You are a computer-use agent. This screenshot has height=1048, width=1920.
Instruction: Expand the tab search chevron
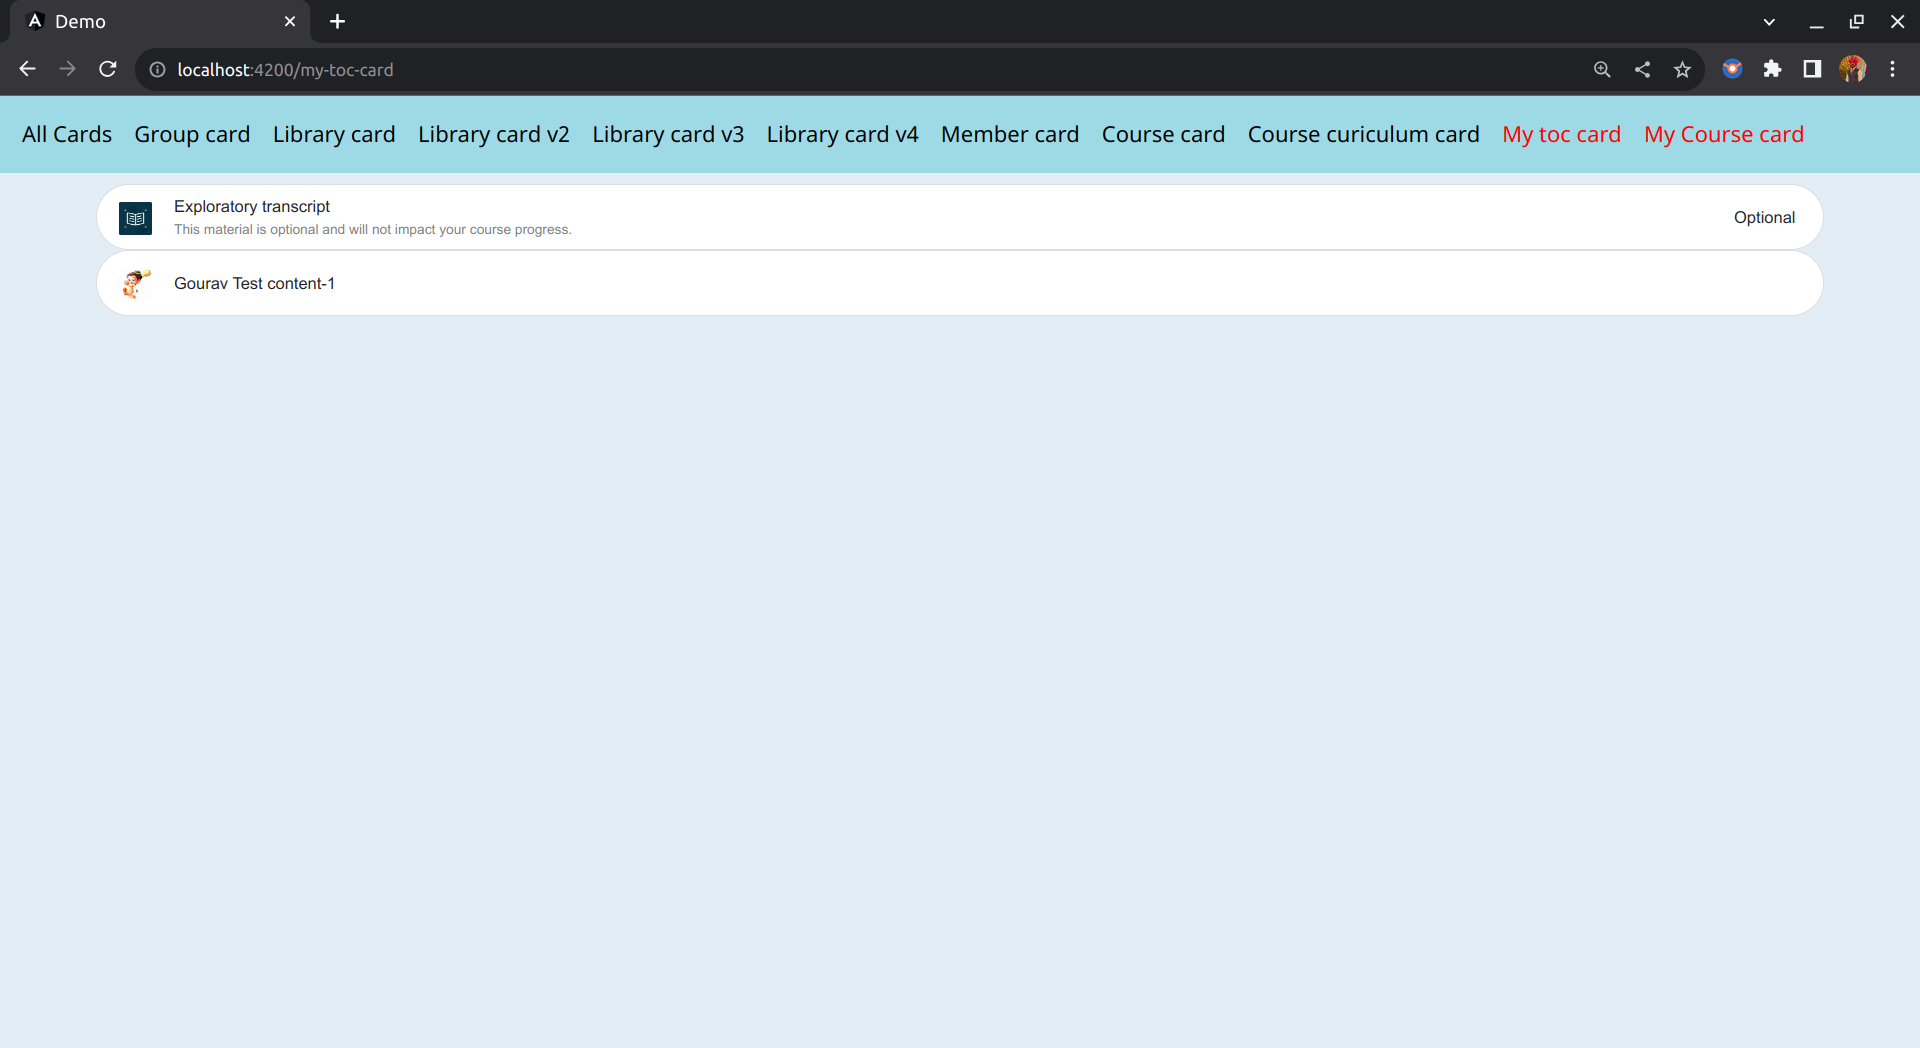(x=1769, y=21)
